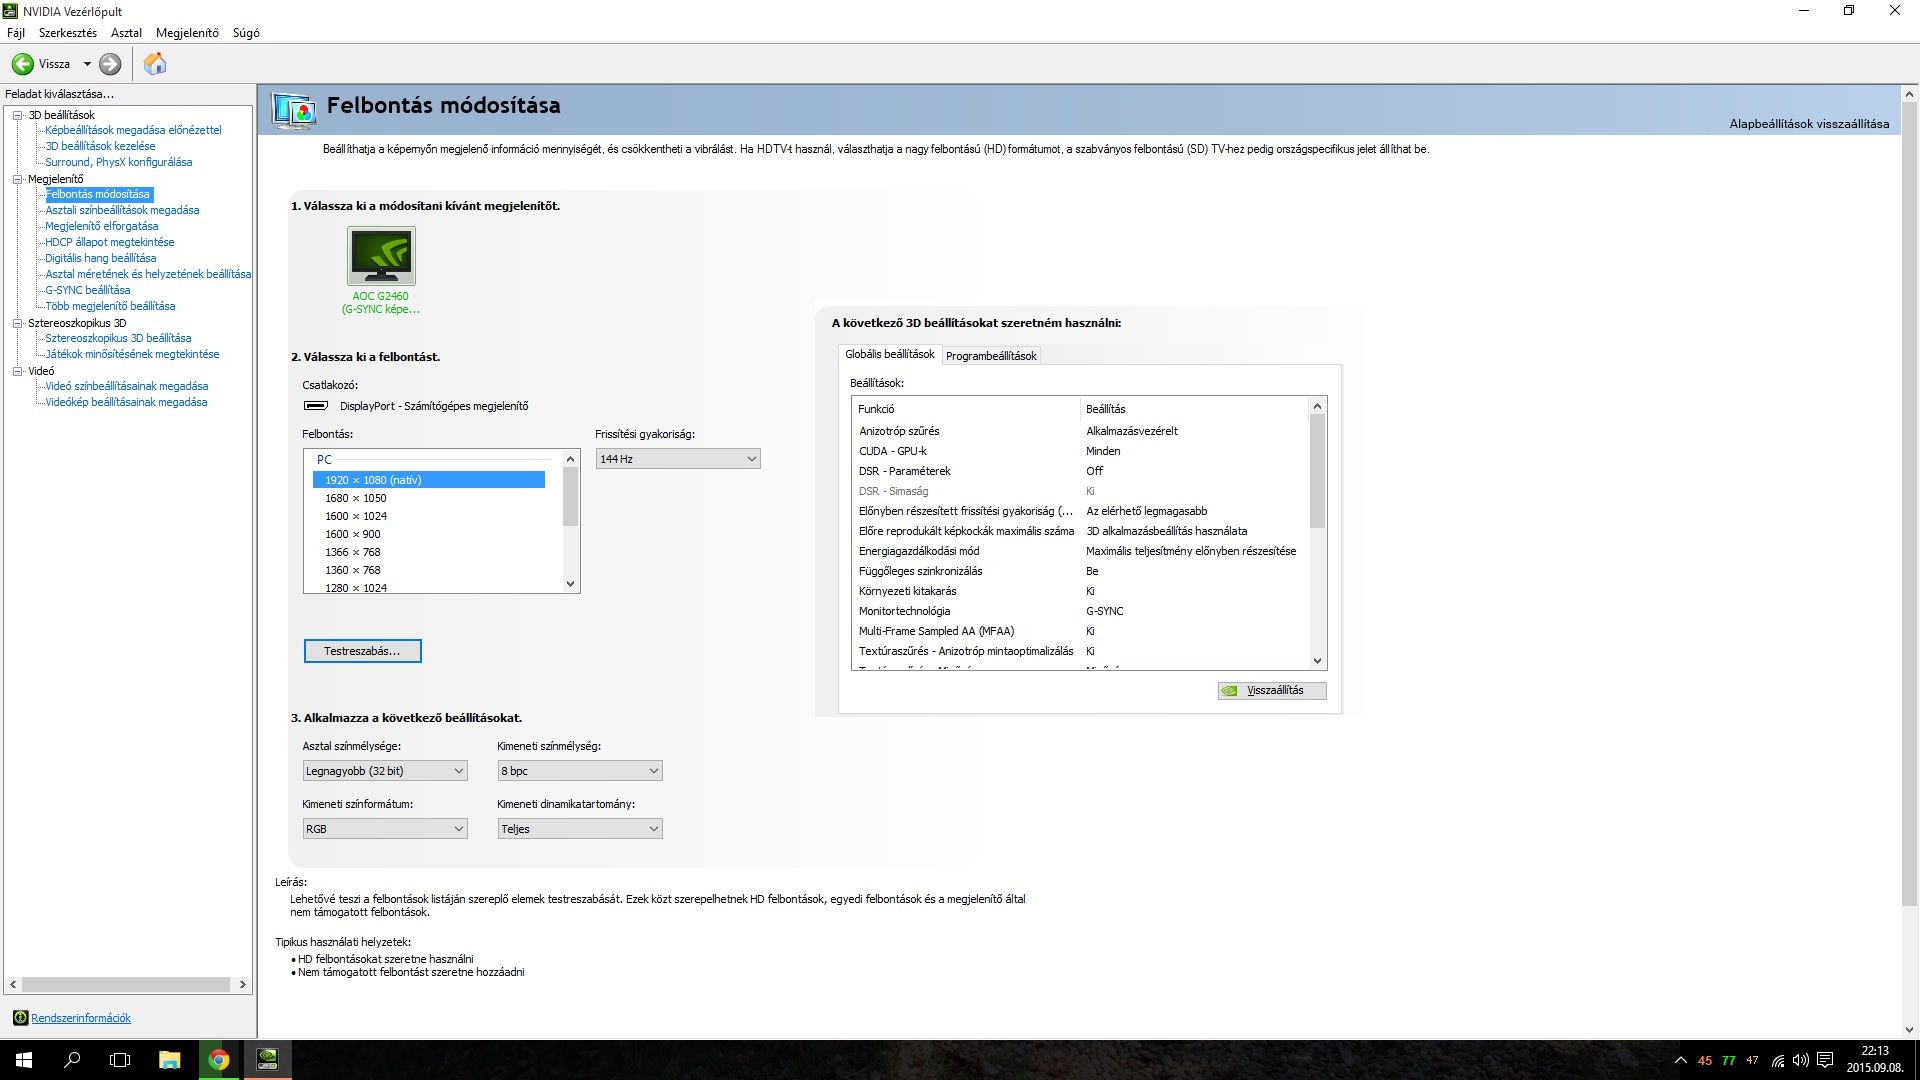The image size is (1920, 1080).
Task: Open 3D beállítások kezelése in tree
Action: coord(100,146)
